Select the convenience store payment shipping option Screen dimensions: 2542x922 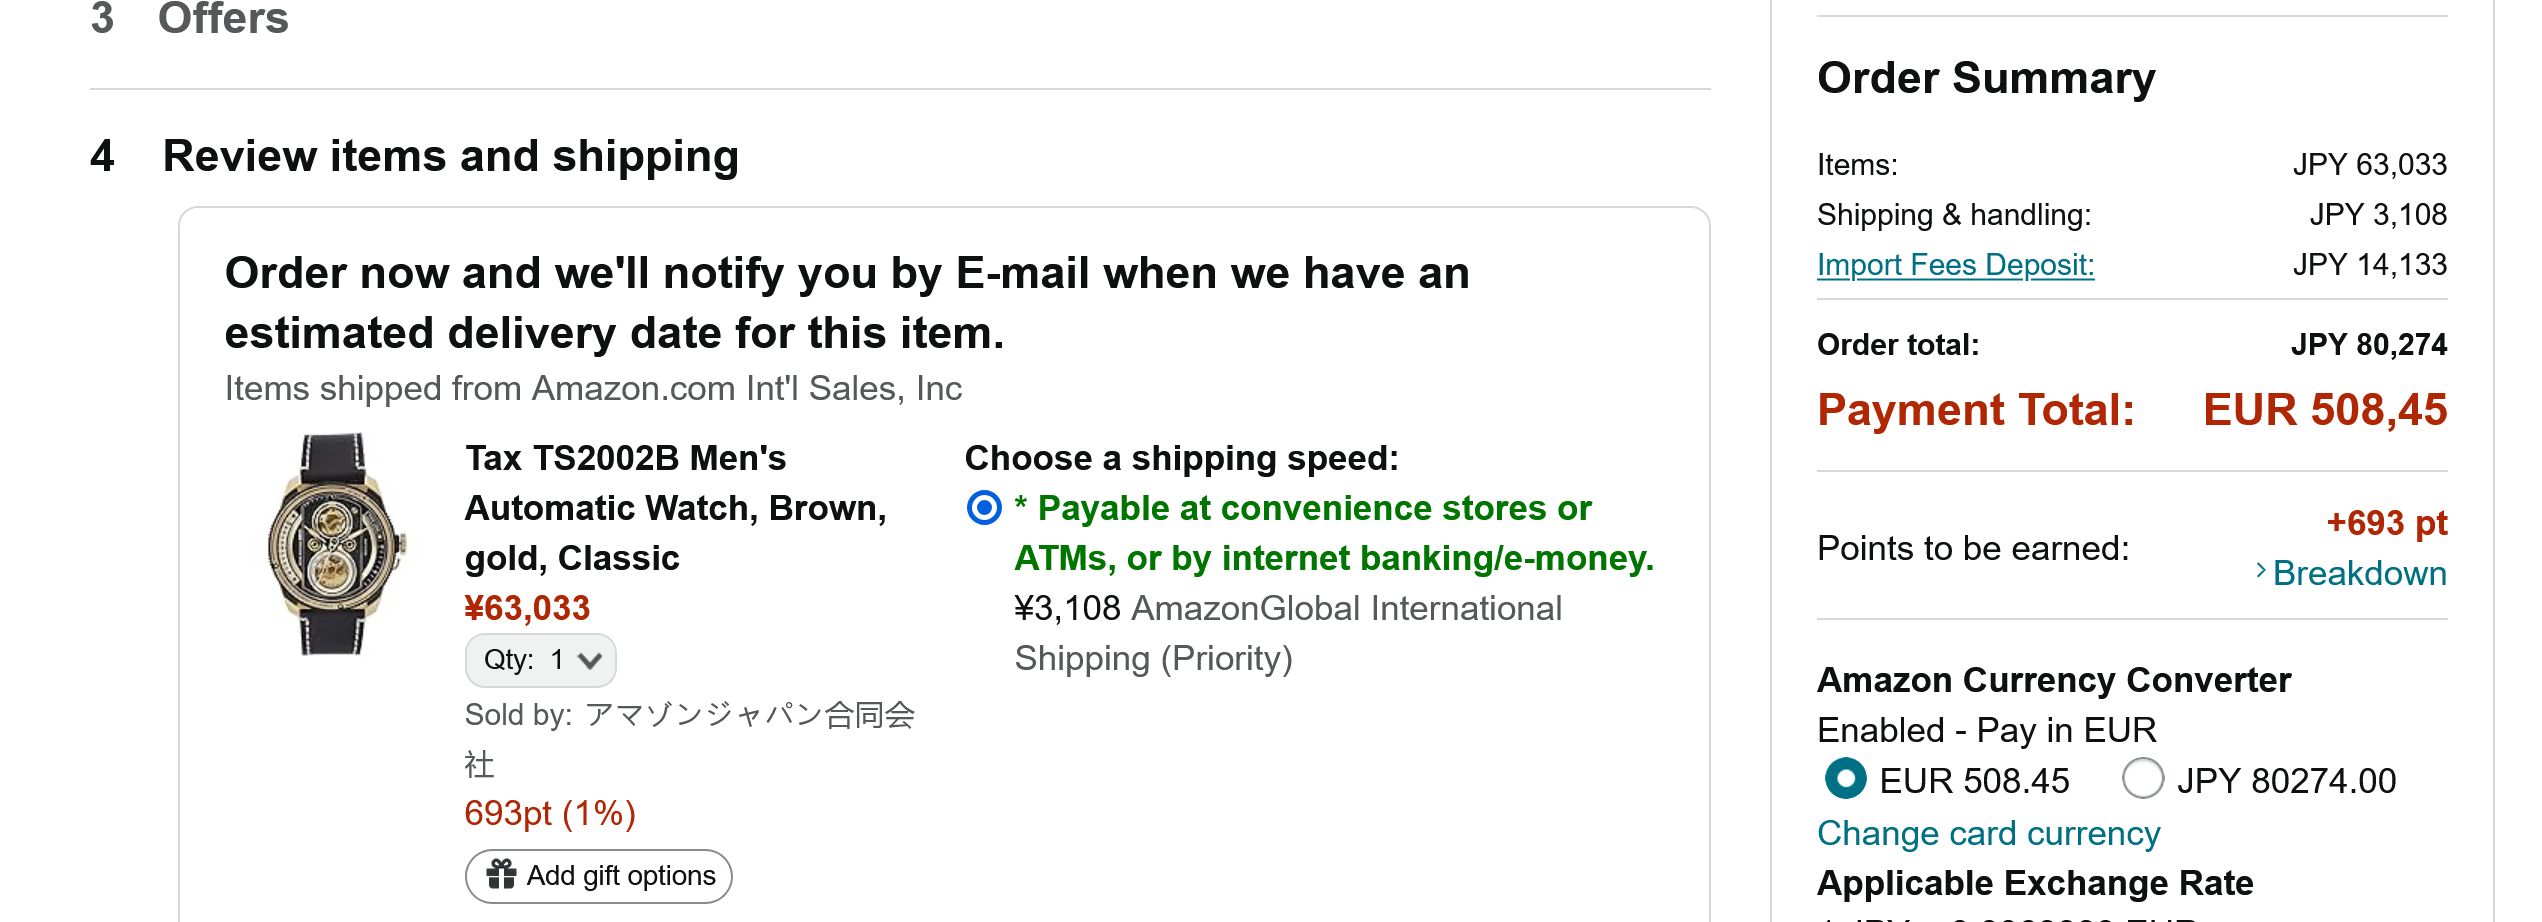tap(984, 508)
